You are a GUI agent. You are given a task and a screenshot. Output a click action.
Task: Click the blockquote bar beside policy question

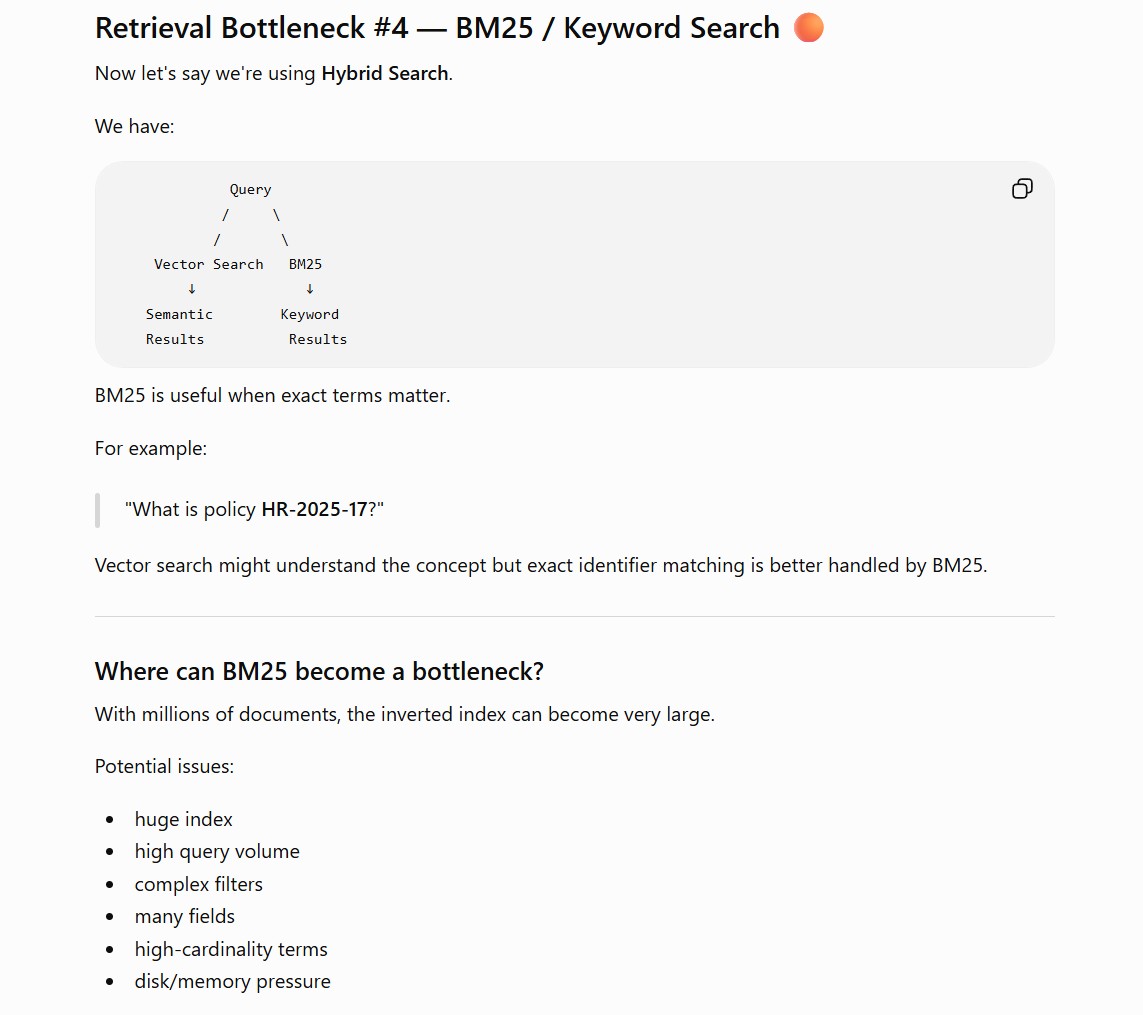[x=98, y=510]
